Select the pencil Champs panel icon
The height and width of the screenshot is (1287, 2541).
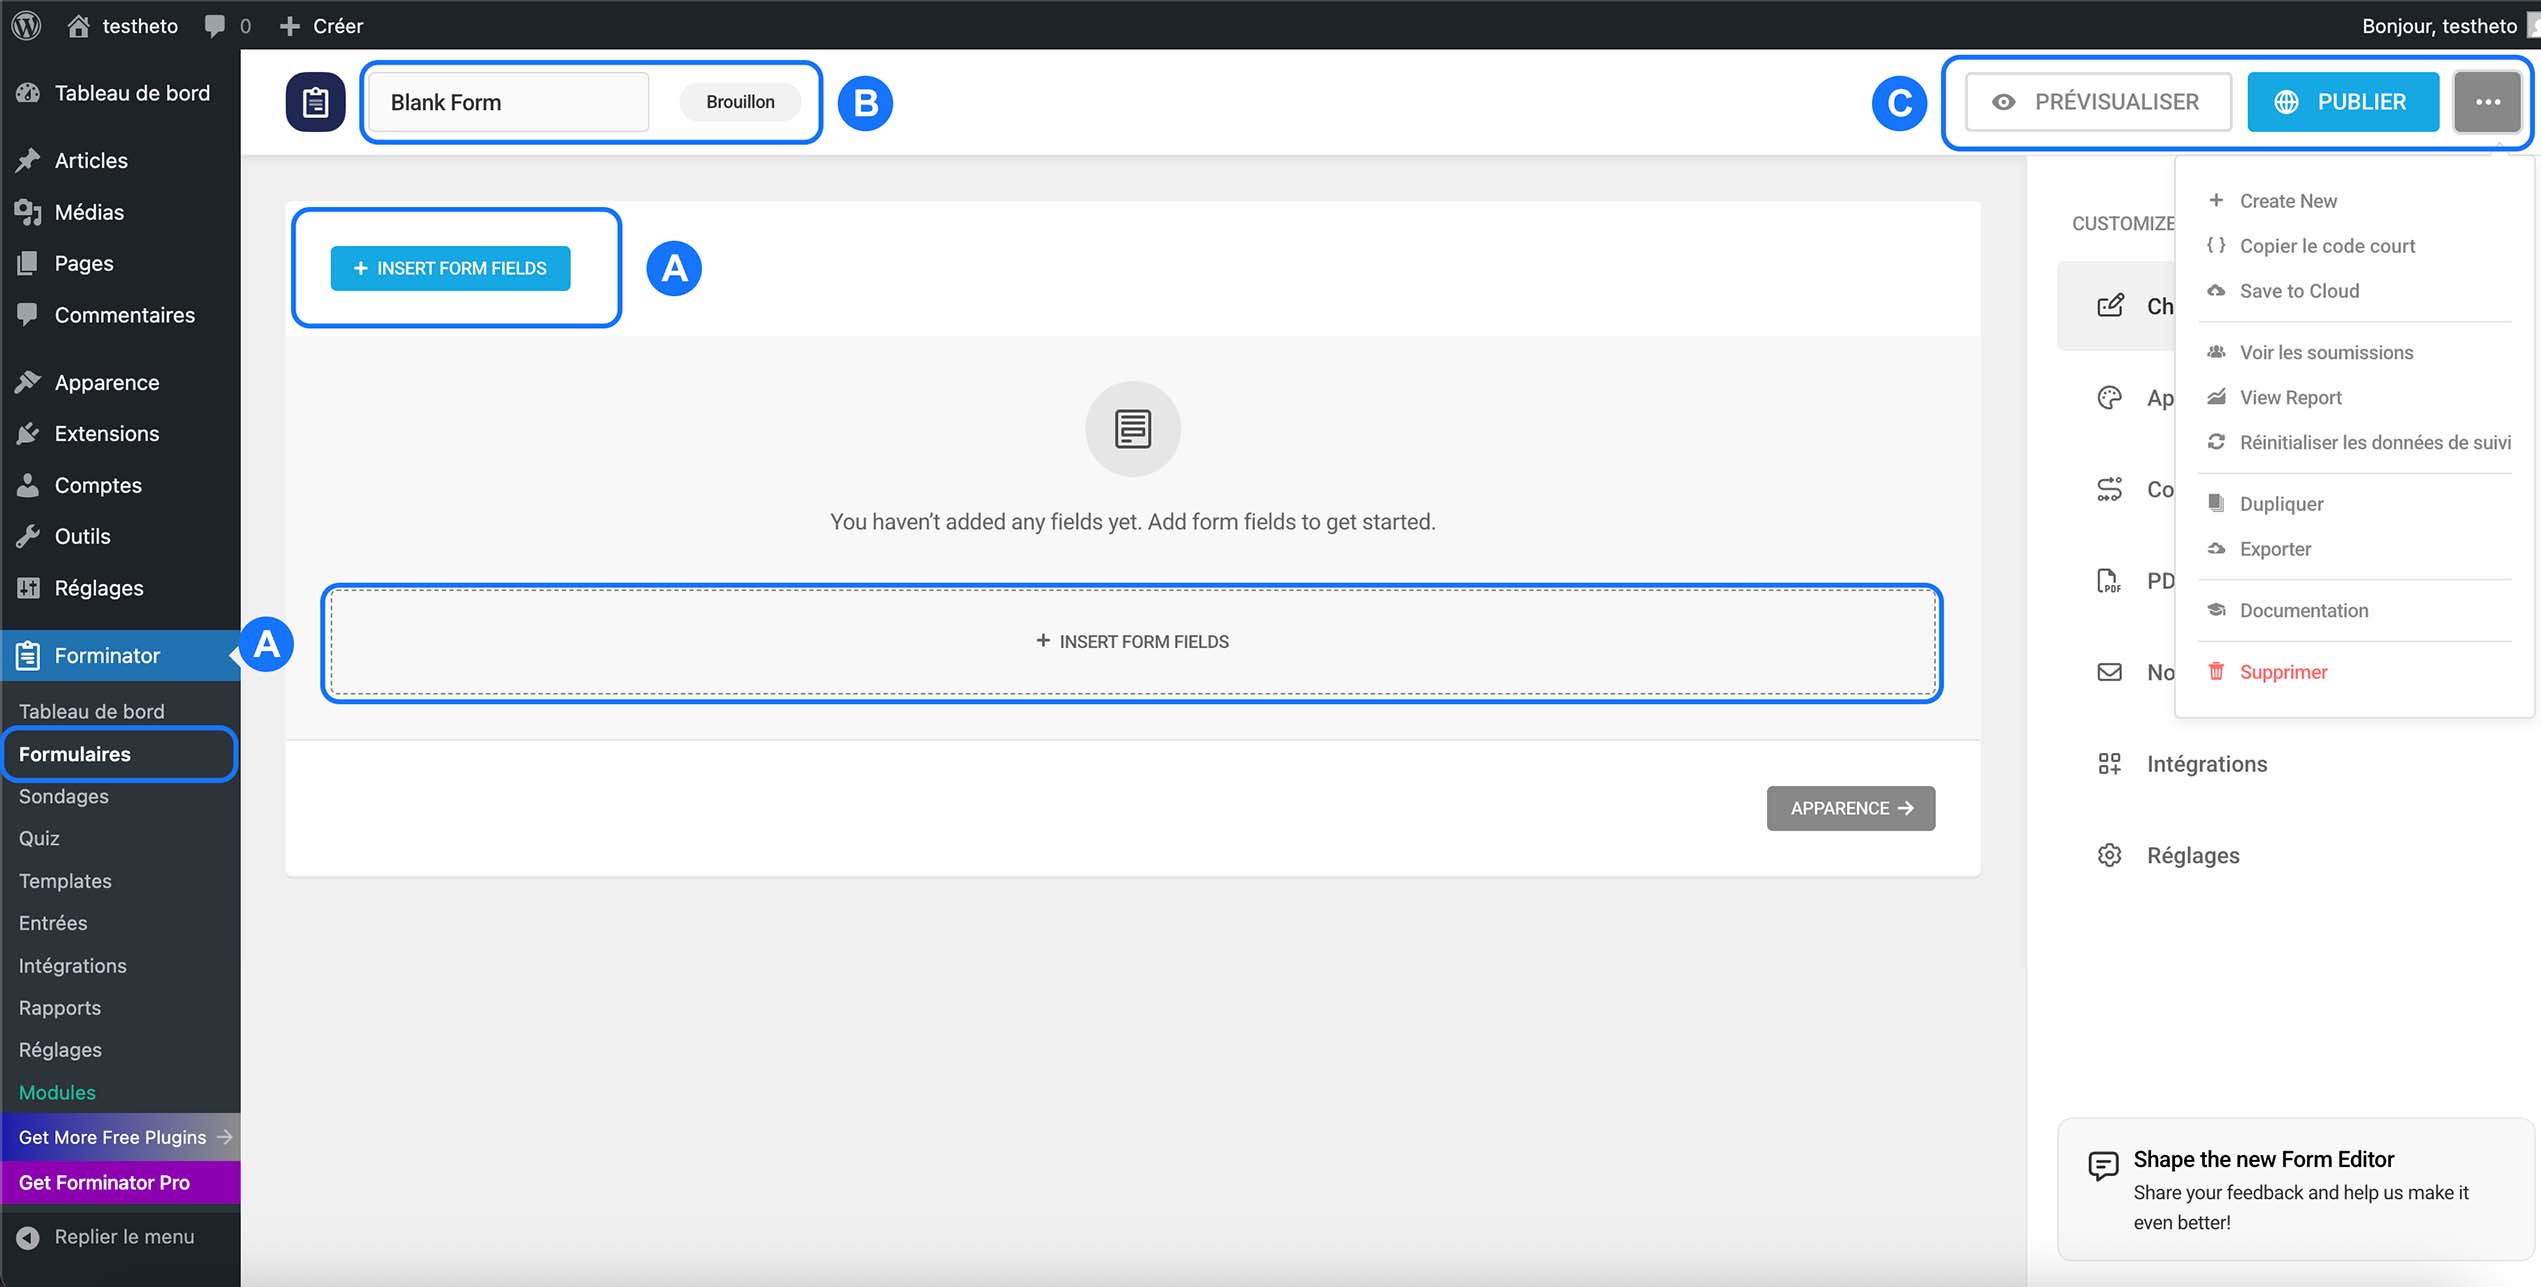(2110, 305)
